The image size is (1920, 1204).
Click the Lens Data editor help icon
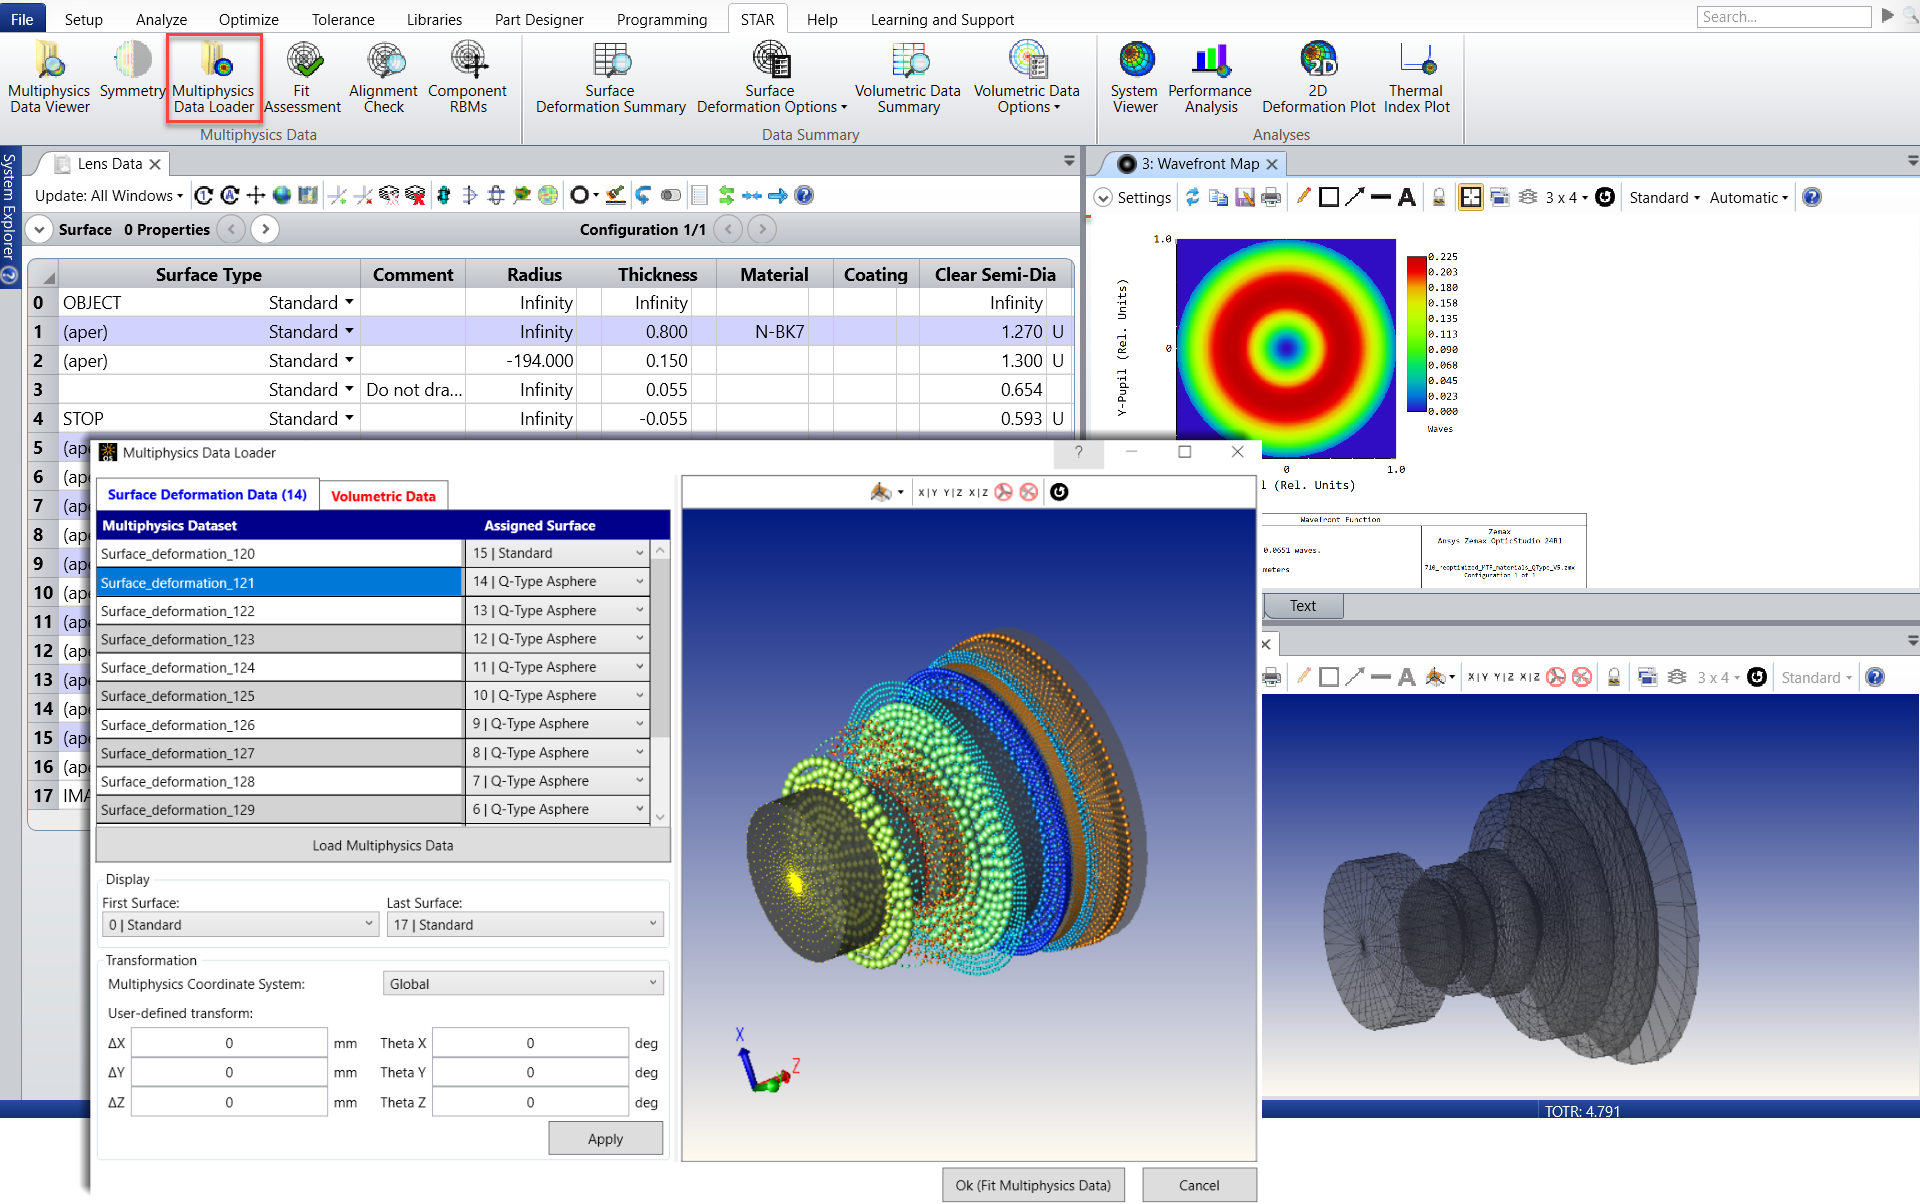tap(804, 195)
